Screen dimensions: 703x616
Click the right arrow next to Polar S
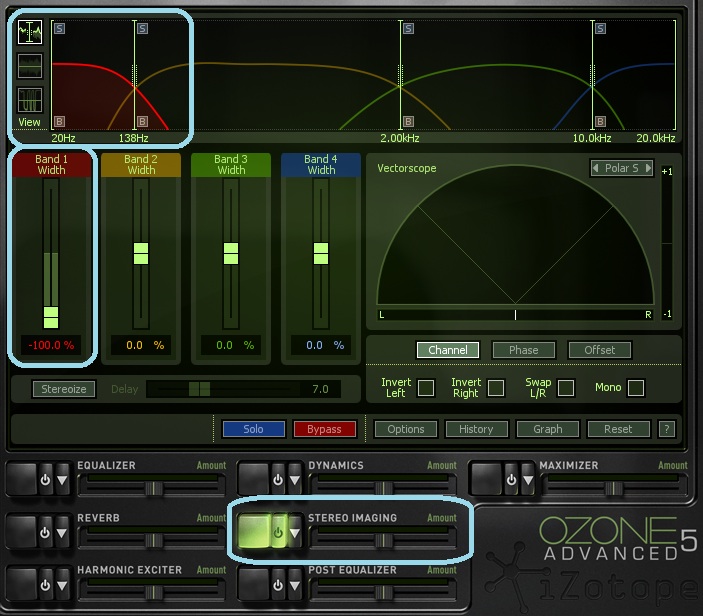tap(648, 168)
